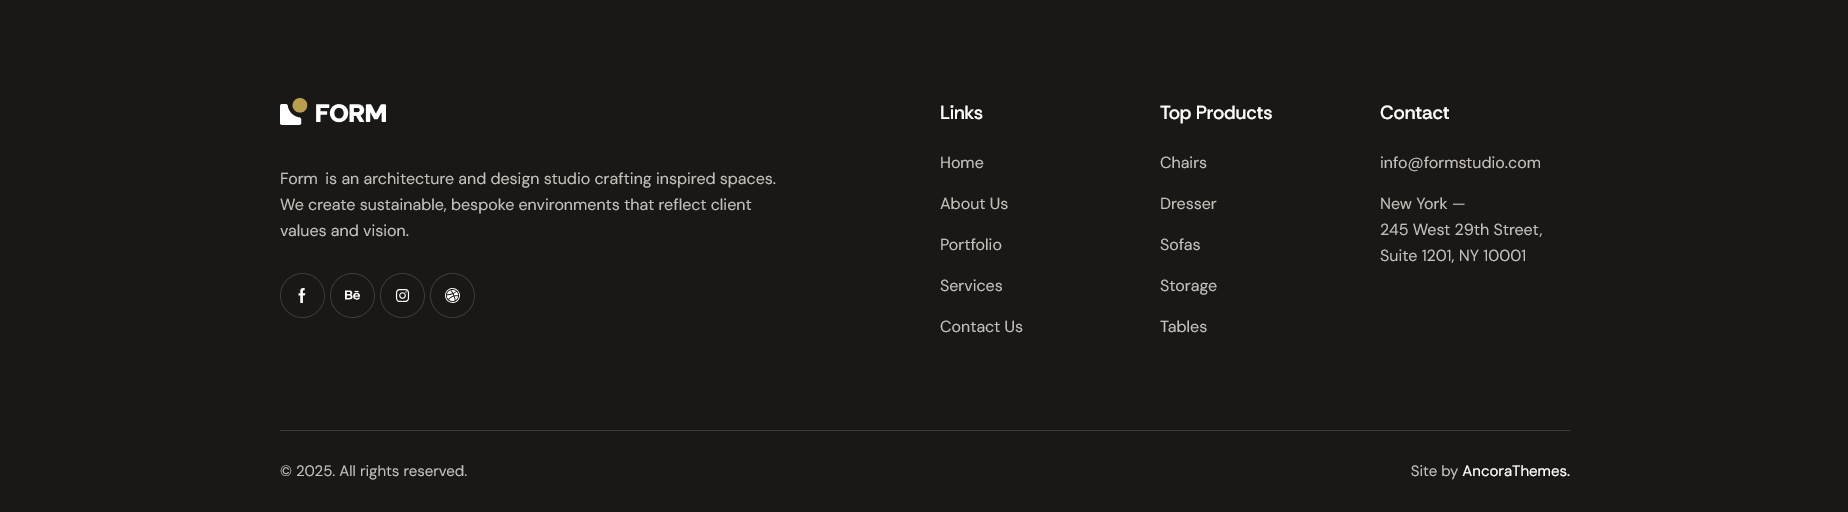Open the Dribbble social icon
The width and height of the screenshot is (1848, 512).
452,296
